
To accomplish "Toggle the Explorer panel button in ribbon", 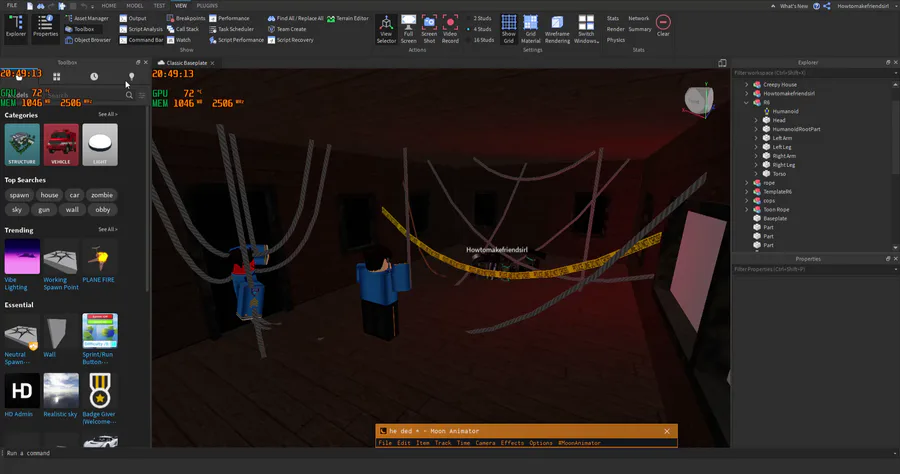I will 15,26.
